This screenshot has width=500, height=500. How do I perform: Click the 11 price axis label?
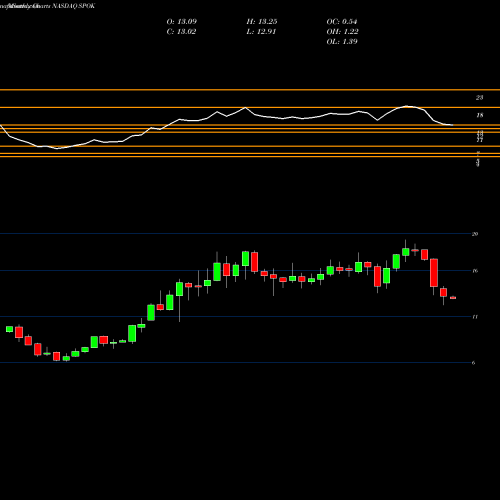pyautogui.click(x=475, y=317)
